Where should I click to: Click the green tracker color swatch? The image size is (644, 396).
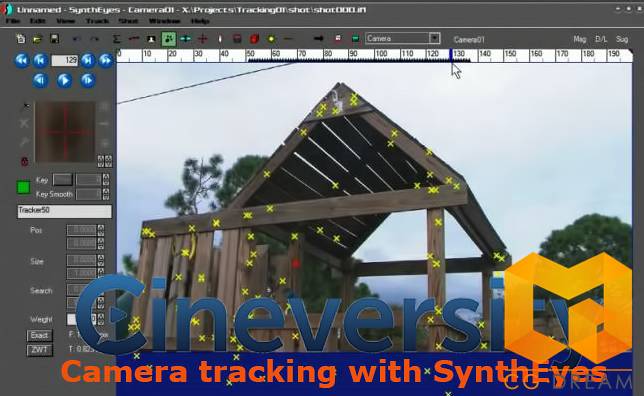[23, 187]
